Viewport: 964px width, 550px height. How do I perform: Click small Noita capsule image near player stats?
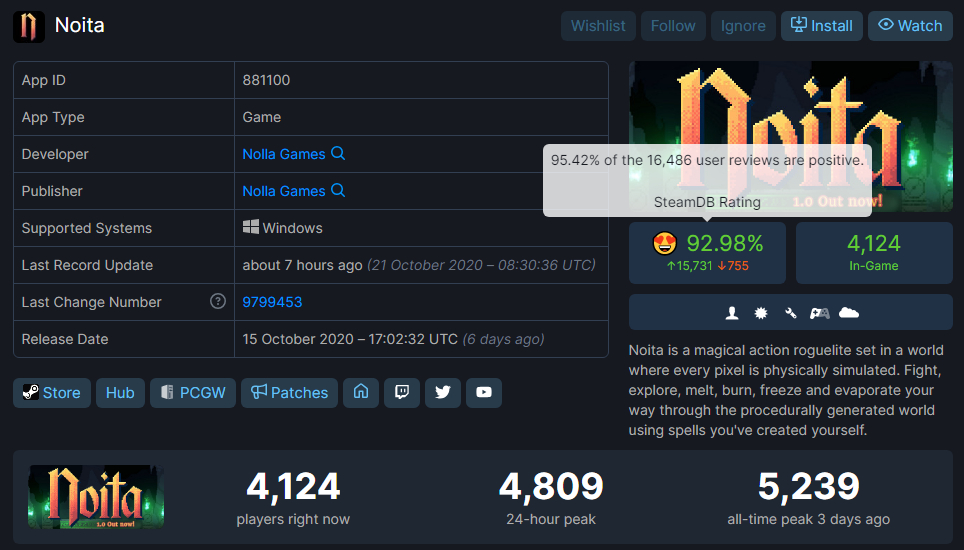[x=96, y=497]
